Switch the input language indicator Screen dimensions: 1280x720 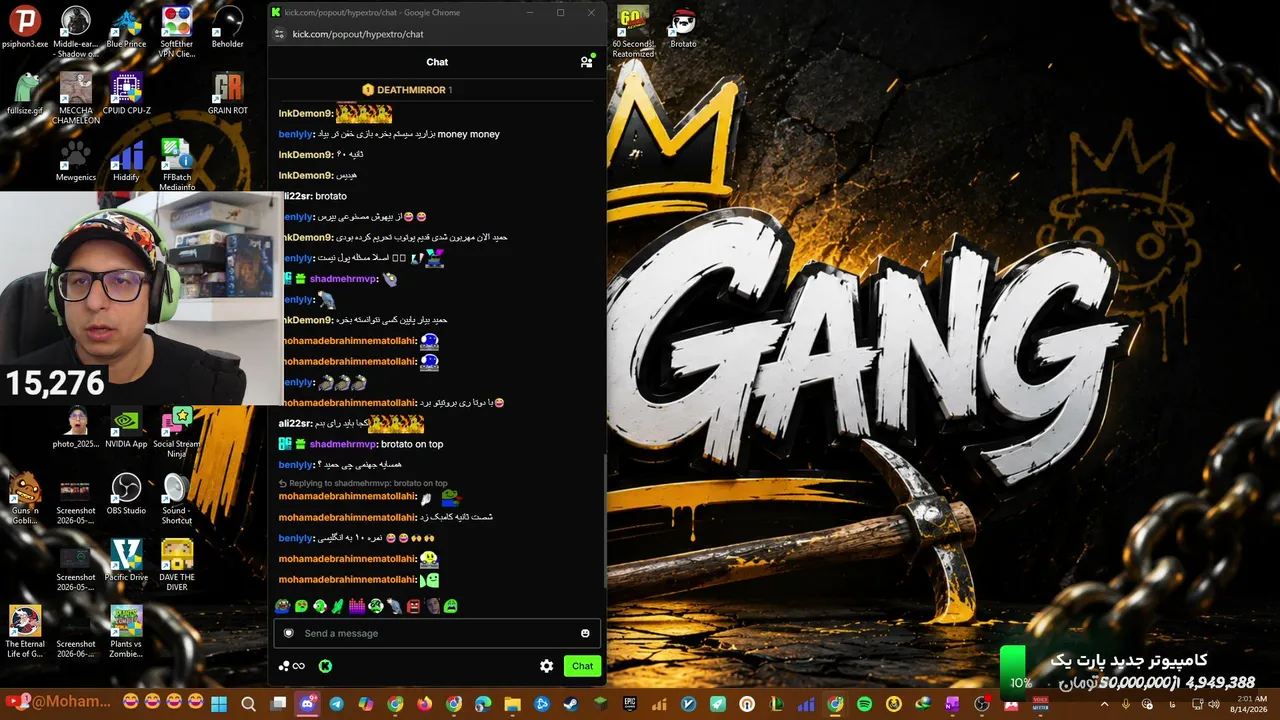point(1172,704)
